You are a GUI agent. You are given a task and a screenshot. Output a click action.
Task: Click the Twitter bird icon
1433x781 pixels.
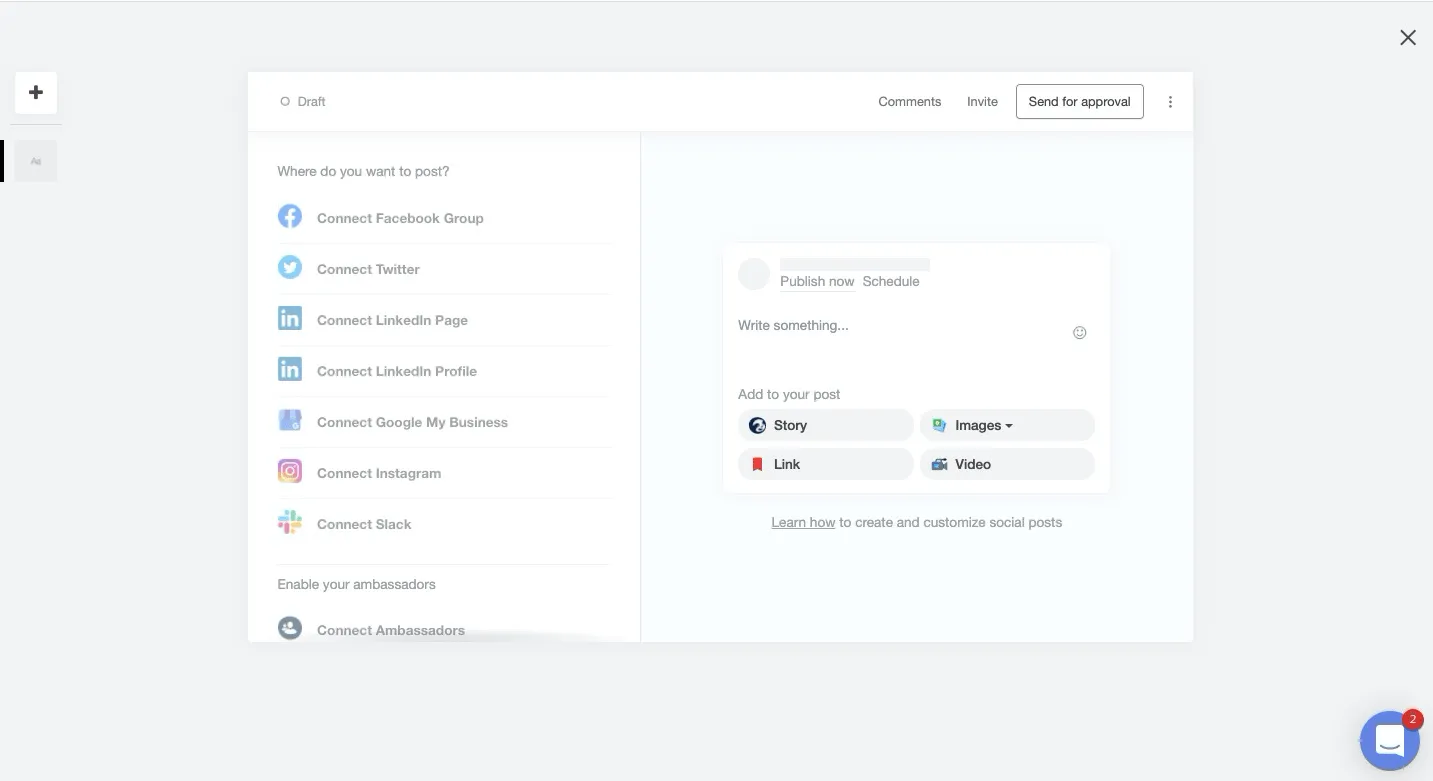(290, 267)
